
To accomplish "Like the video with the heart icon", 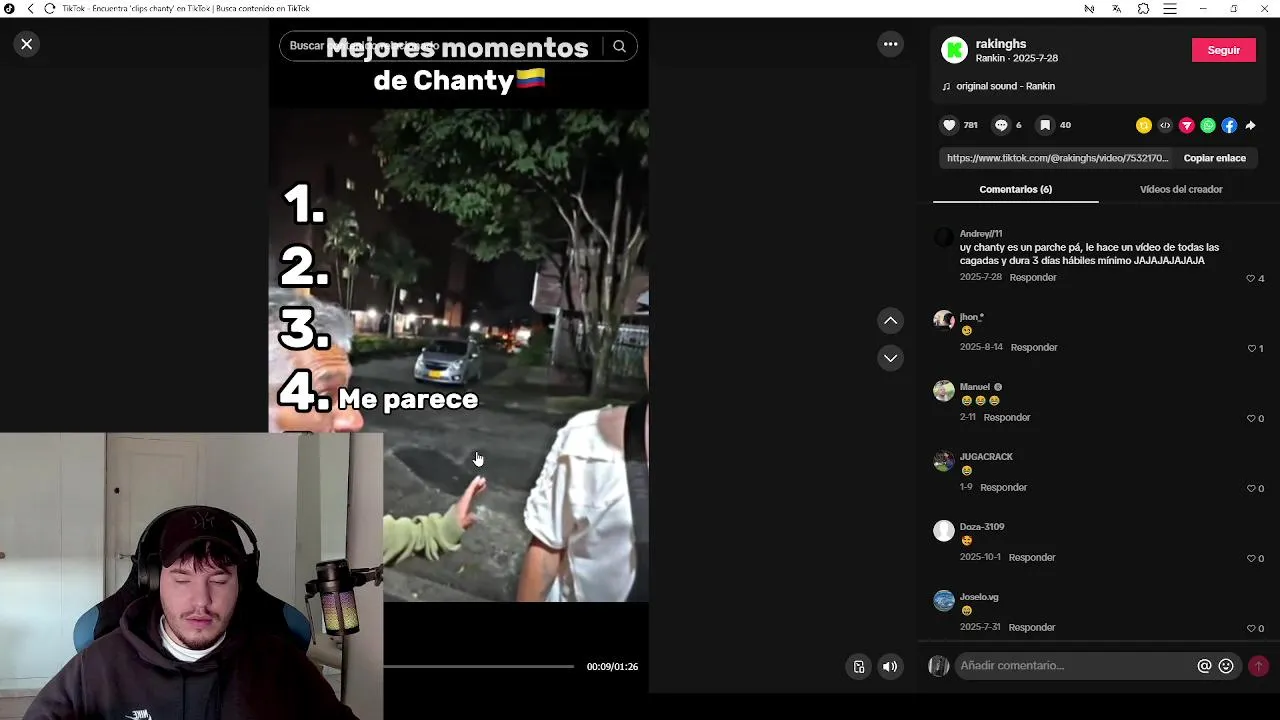I will click(x=949, y=125).
